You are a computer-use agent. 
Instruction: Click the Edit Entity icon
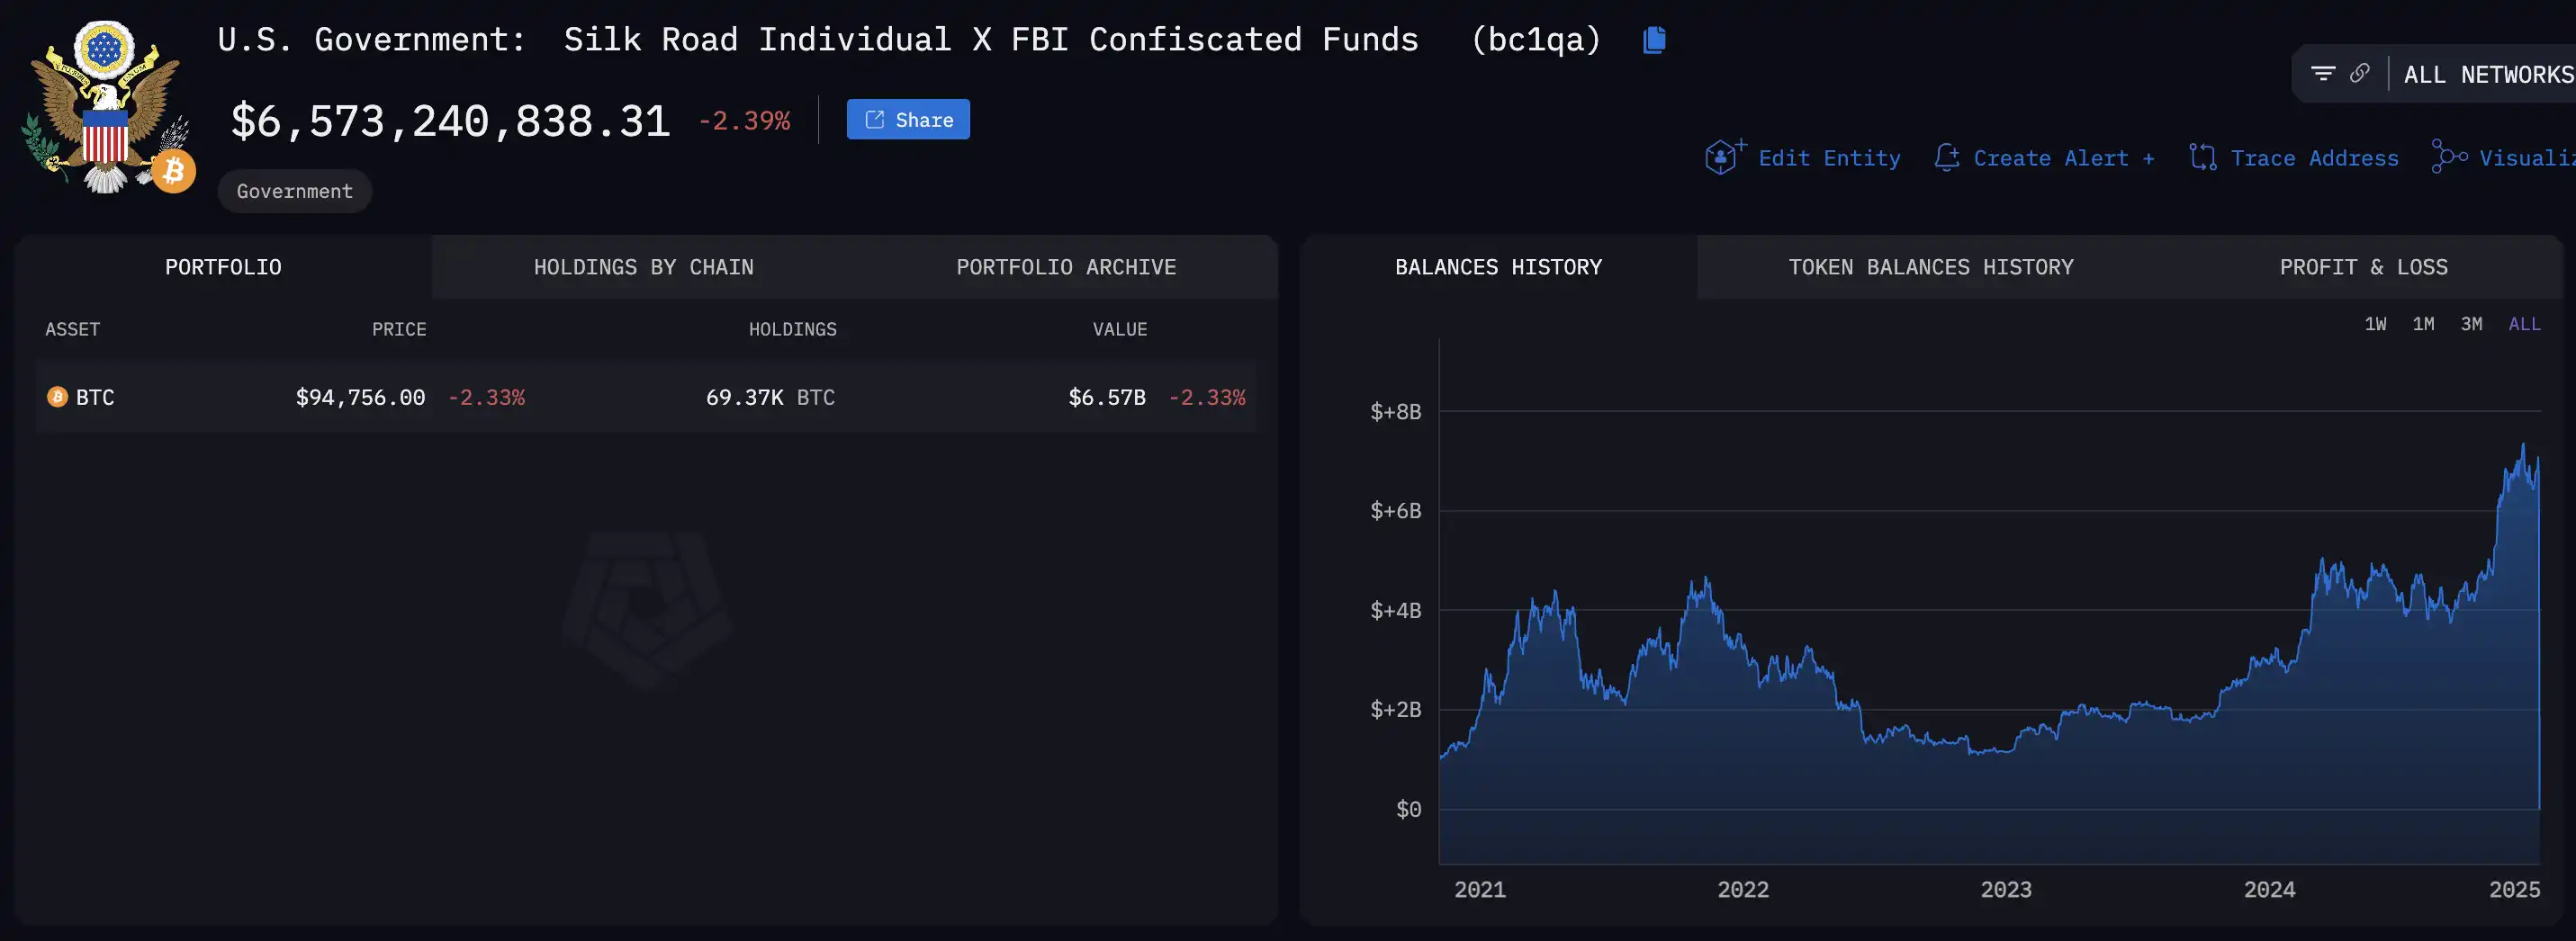(1723, 158)
